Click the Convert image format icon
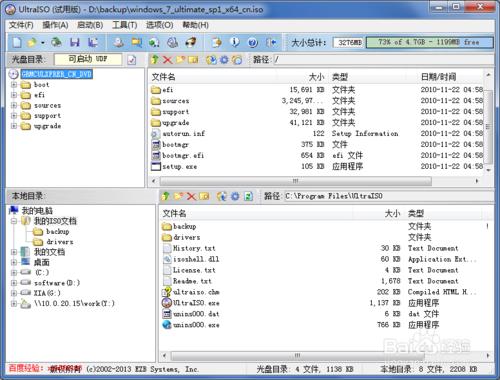This screenshot has width=500, height=380. click(136, 42)
